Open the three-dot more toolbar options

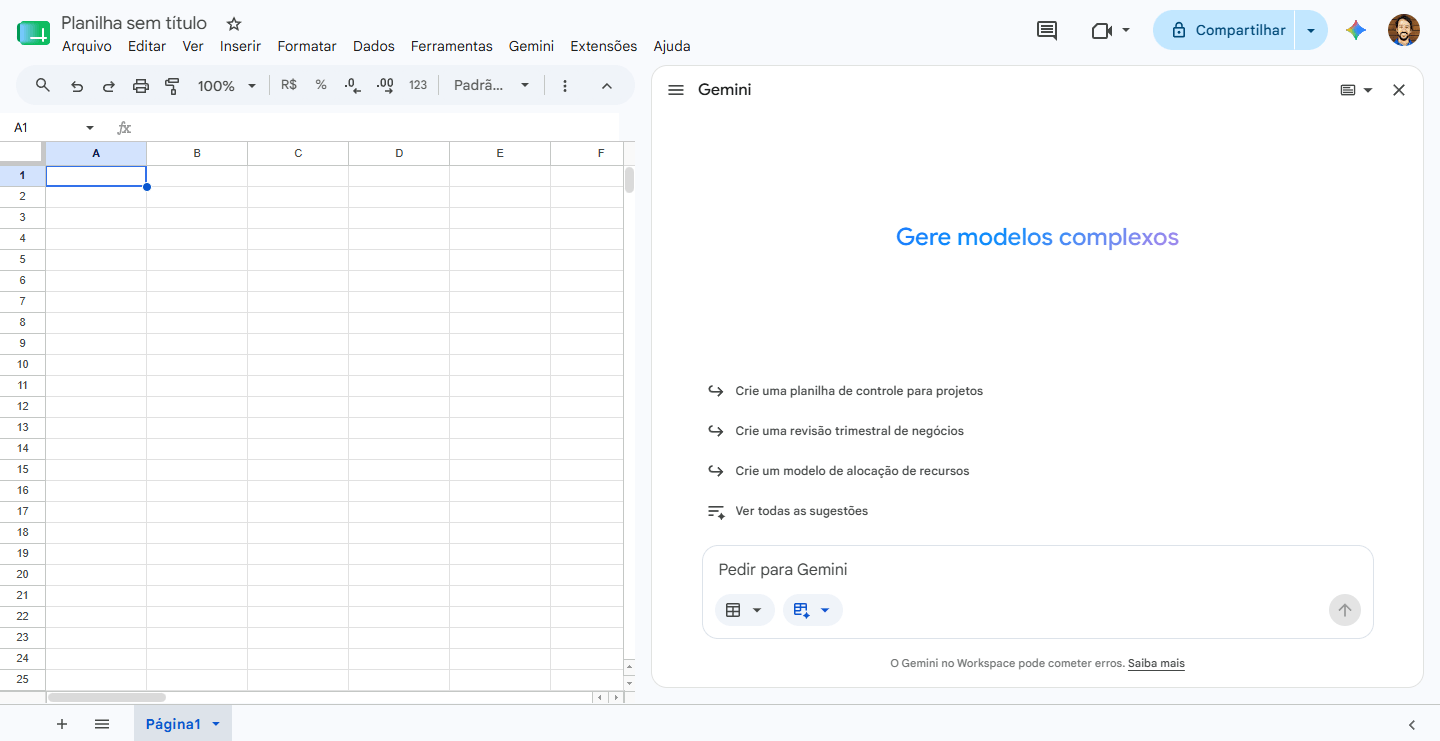click(565, 86)
